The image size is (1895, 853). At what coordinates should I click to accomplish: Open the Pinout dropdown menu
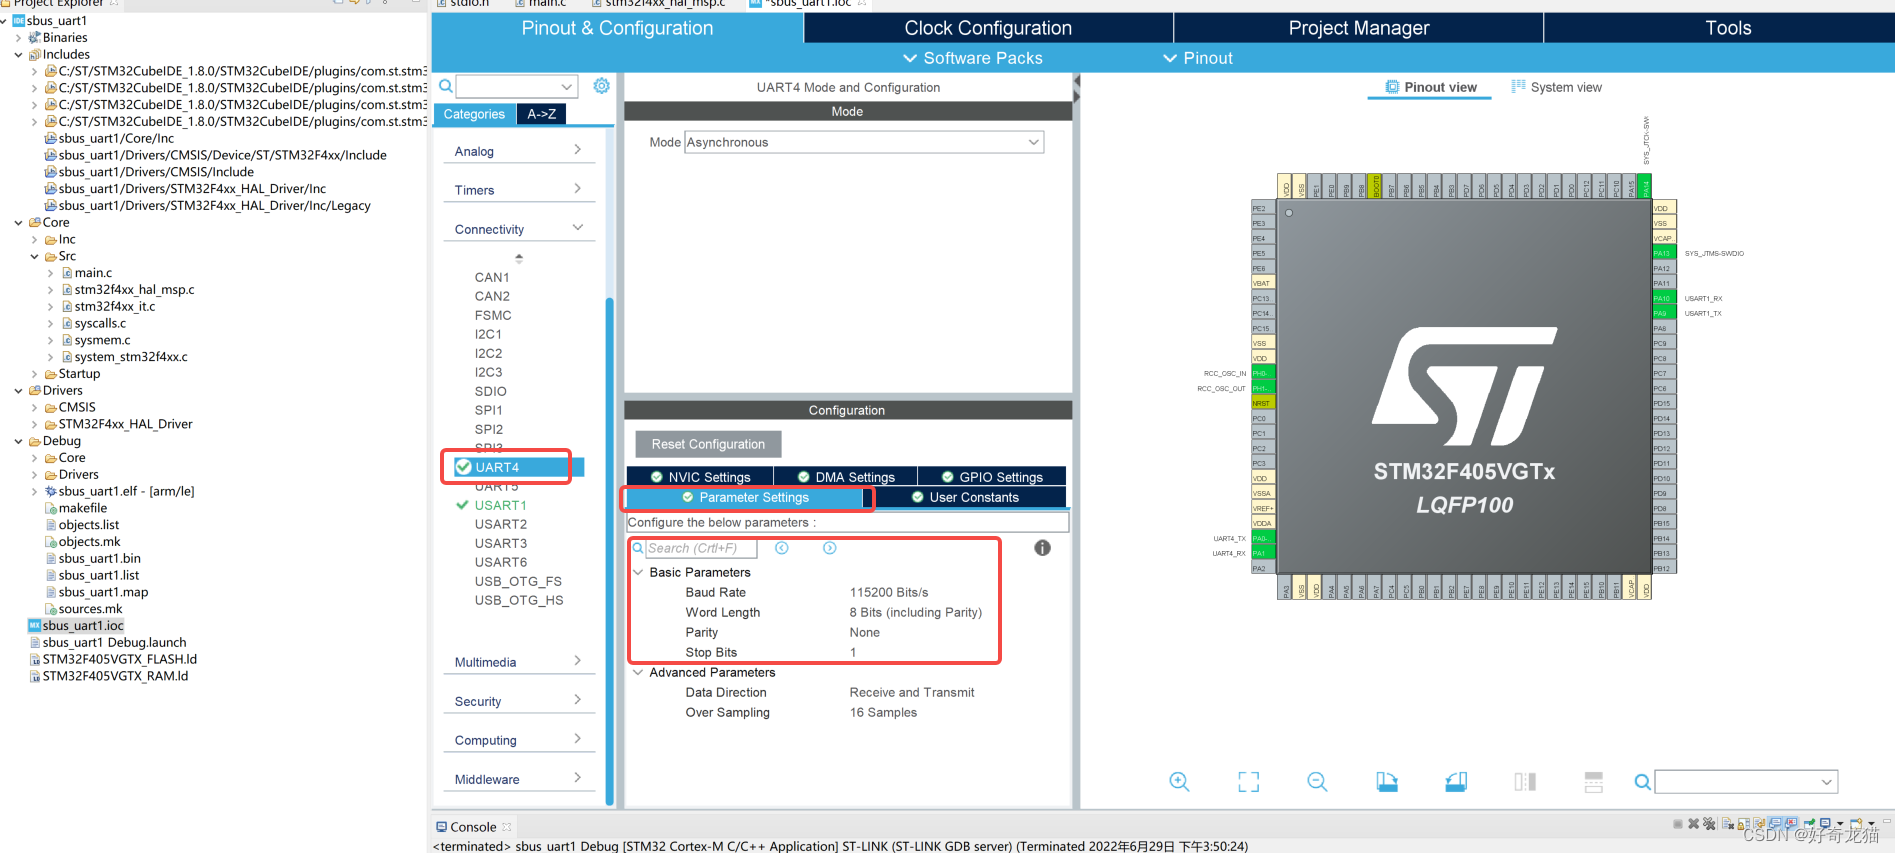[x=1198, y=58]
